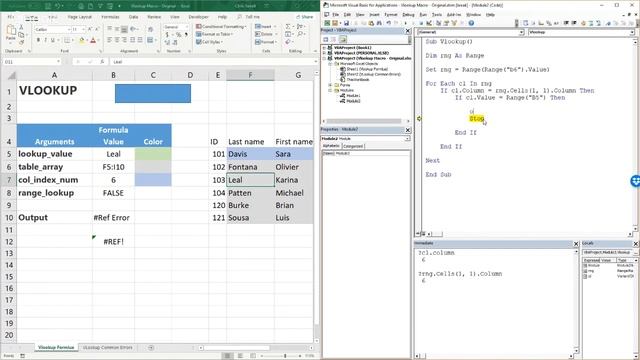Open the font size dropdown
640x360 pixels.
click(83, 29)
